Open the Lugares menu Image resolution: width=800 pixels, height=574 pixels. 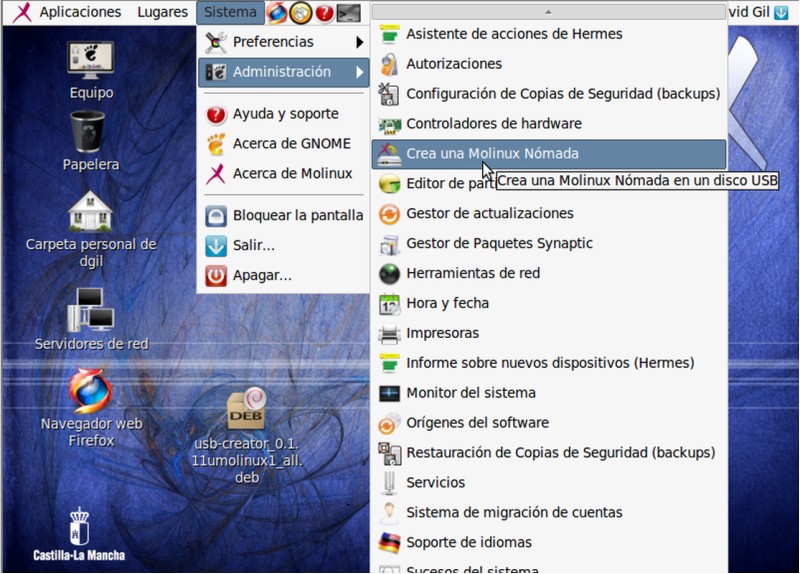click(x=162, y=12)
